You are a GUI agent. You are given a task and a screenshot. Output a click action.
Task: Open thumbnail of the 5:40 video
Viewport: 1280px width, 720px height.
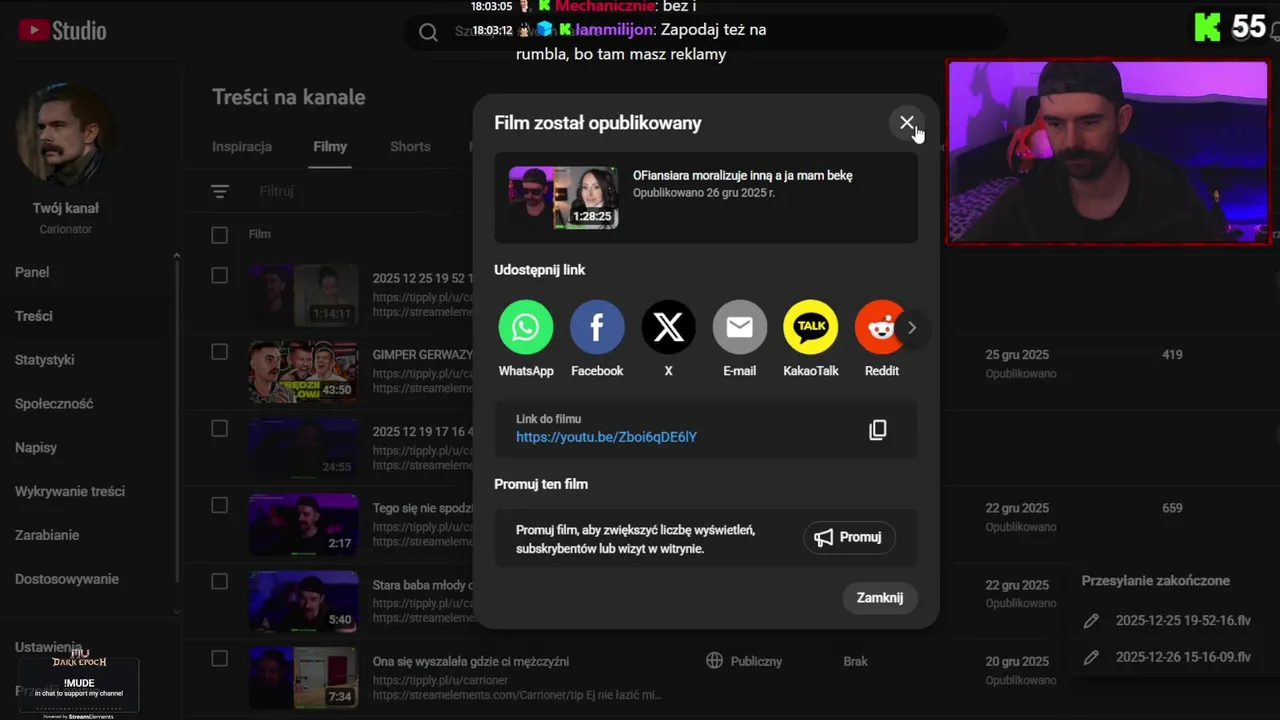303,601
